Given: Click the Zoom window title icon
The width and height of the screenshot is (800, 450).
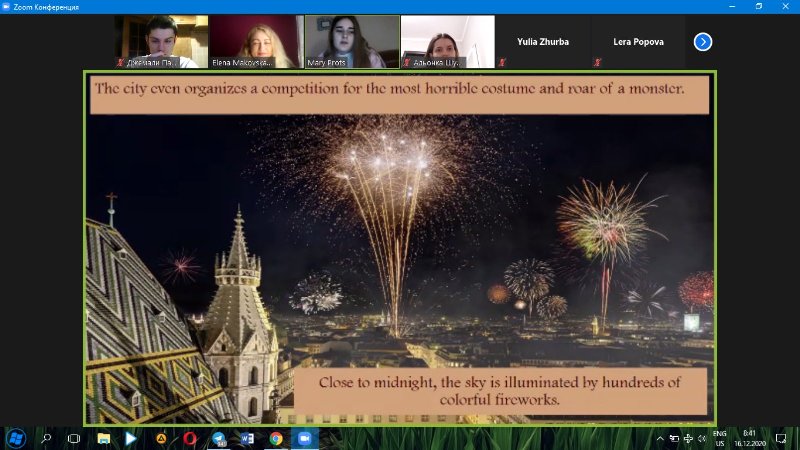Looking at the screenshot, I should pyautogui.click(x=6, y=7).
